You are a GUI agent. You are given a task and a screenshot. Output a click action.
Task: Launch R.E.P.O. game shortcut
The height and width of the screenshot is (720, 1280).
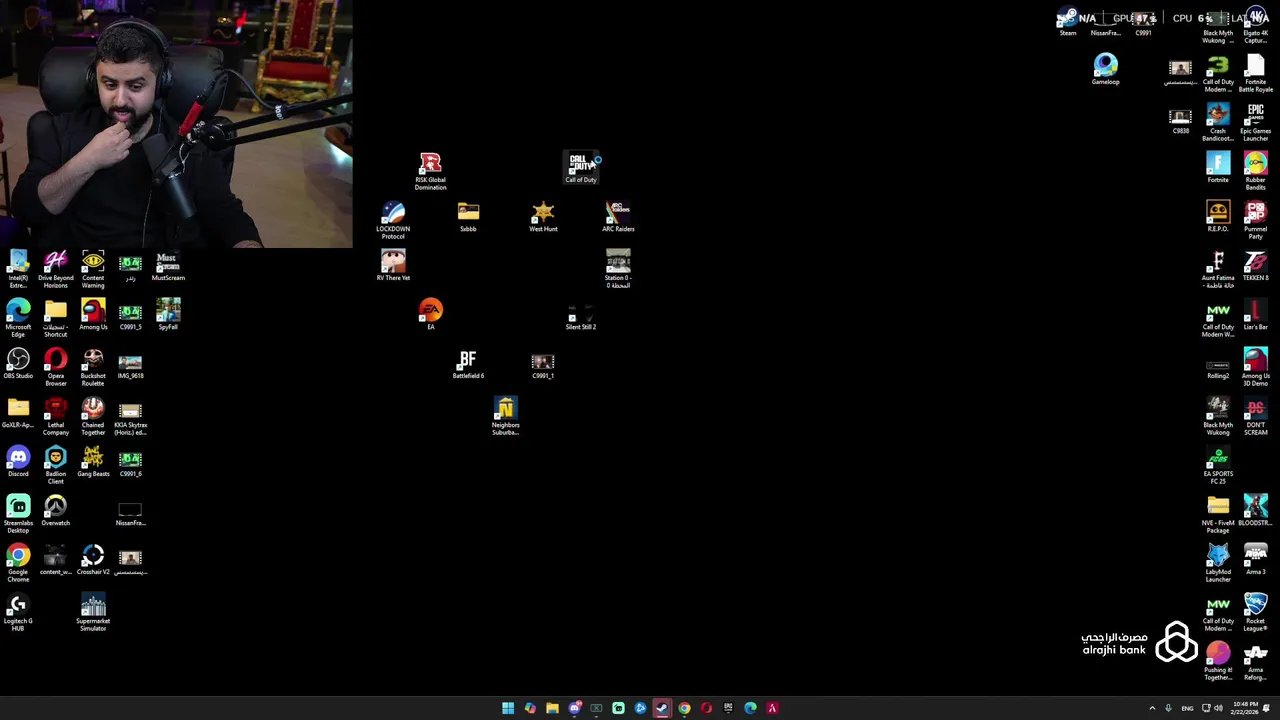coord(1218,217)
